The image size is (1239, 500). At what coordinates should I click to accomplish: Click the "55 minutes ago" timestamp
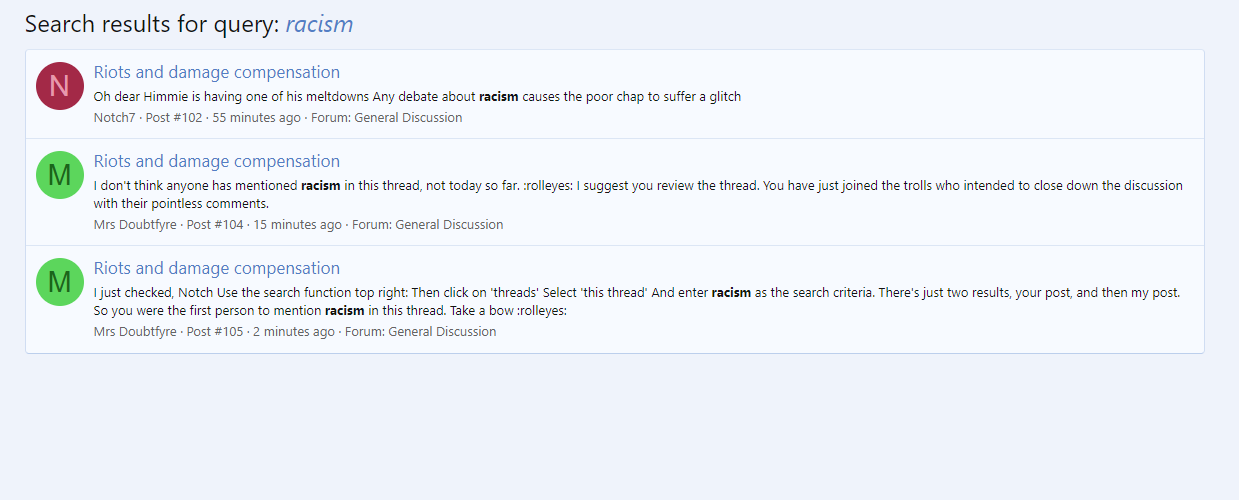(257, 118)
